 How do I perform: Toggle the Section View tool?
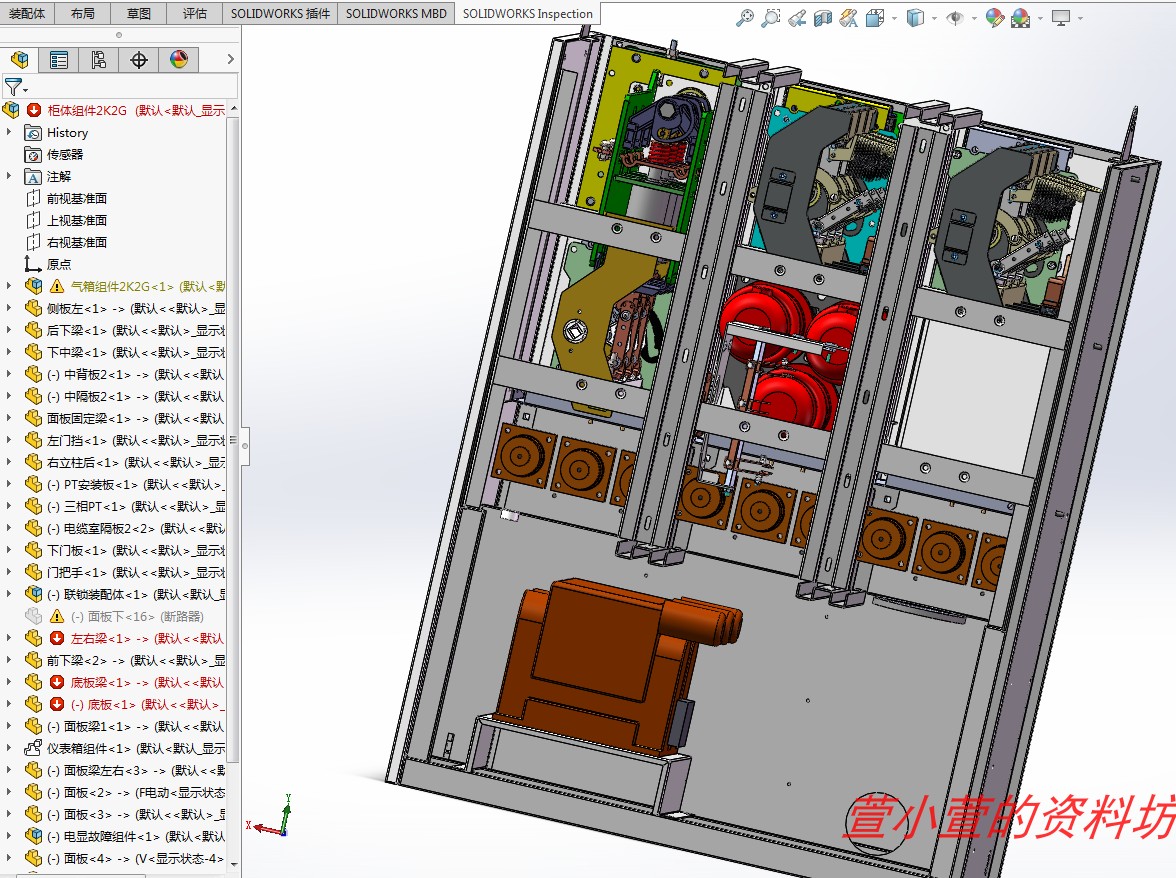823,18
